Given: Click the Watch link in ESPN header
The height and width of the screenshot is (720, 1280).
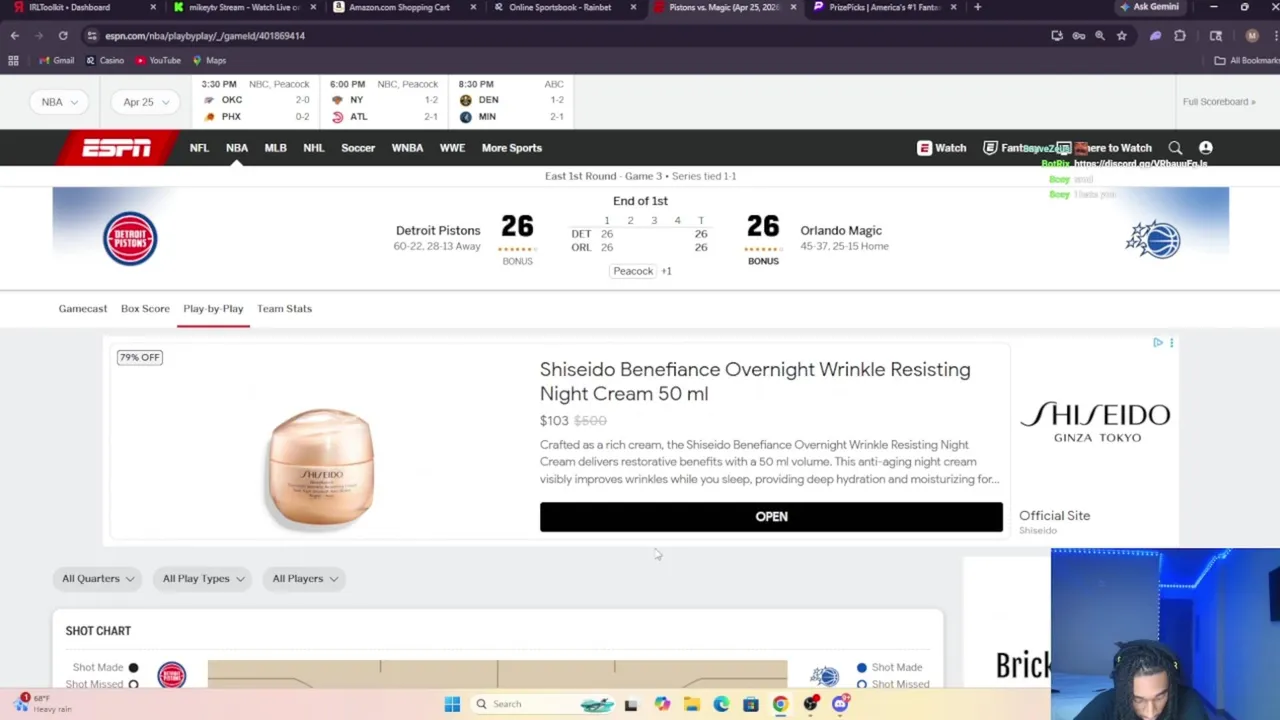Looking at the screenshot, I should [942, 148].
